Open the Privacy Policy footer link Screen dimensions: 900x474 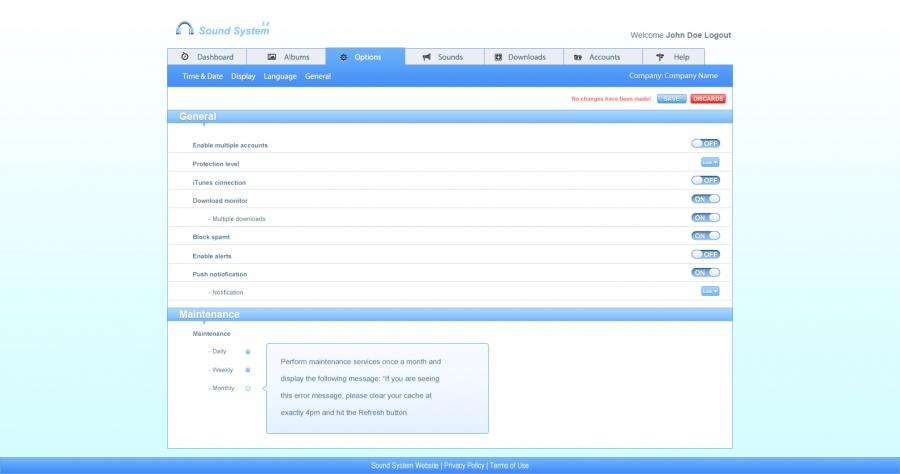click(x=464, y=466)
